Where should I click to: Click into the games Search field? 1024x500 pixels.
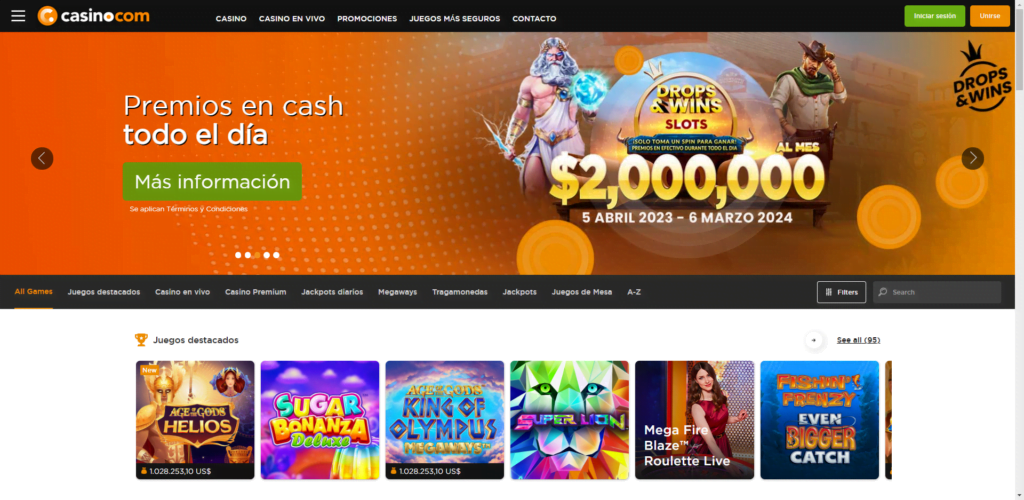[x=937, y=292]
